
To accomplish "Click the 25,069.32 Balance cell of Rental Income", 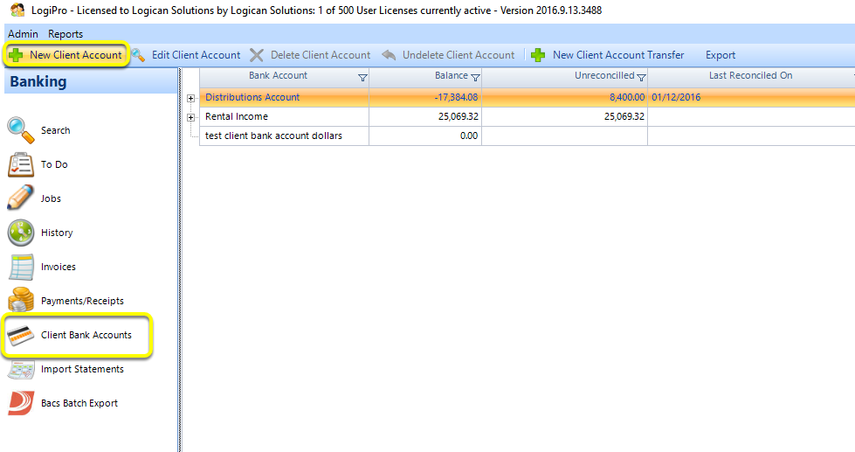I will coord(425,117).
